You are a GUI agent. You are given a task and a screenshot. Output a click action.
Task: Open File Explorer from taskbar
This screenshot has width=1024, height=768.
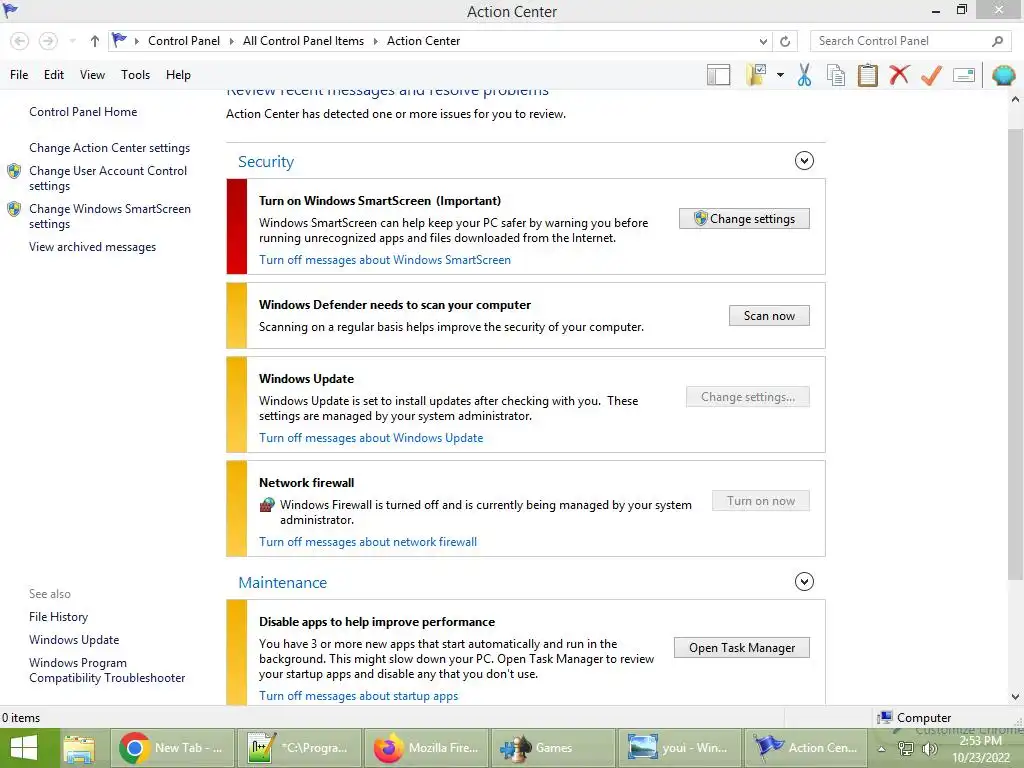click(79, 748)
